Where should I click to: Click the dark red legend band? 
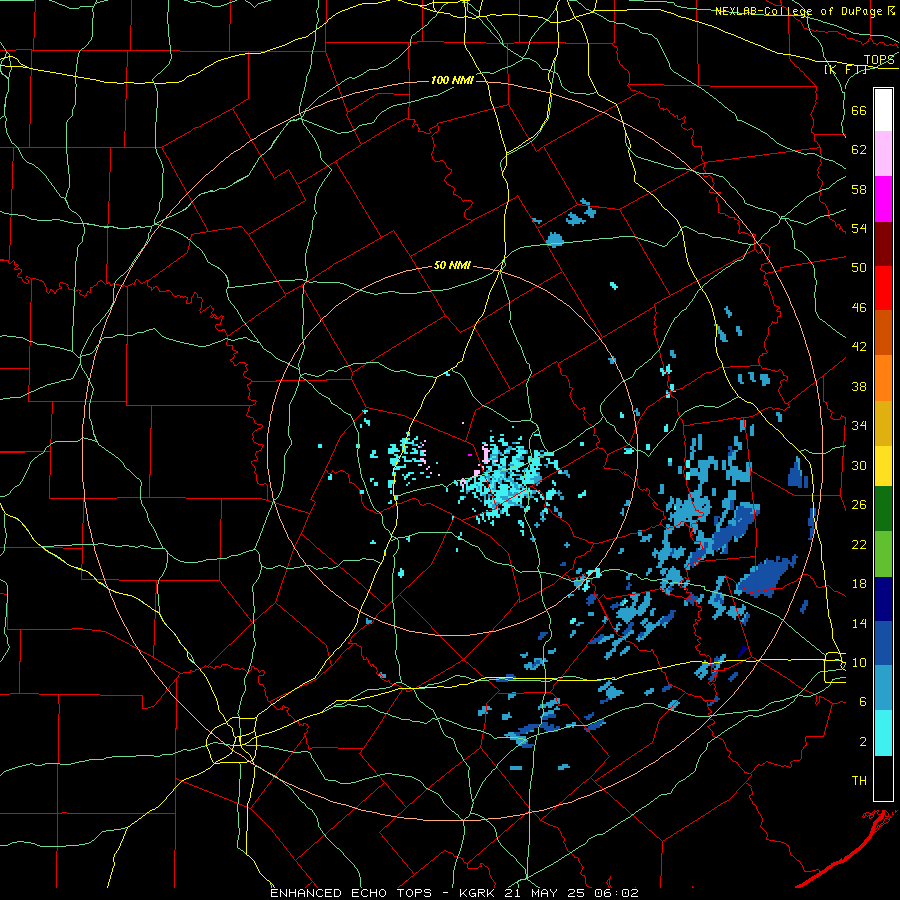pyautogui.click(x=883, y=244)
